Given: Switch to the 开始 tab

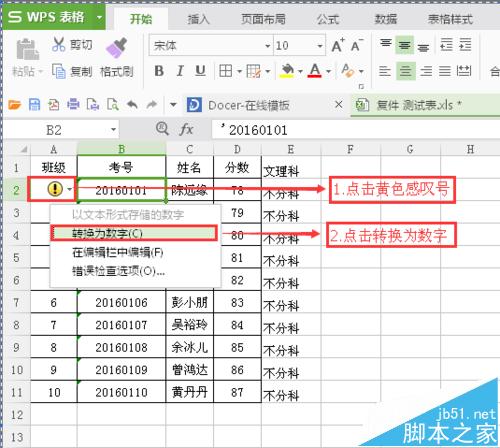Looking at the screenshot, I should click(x=141, y=19).
